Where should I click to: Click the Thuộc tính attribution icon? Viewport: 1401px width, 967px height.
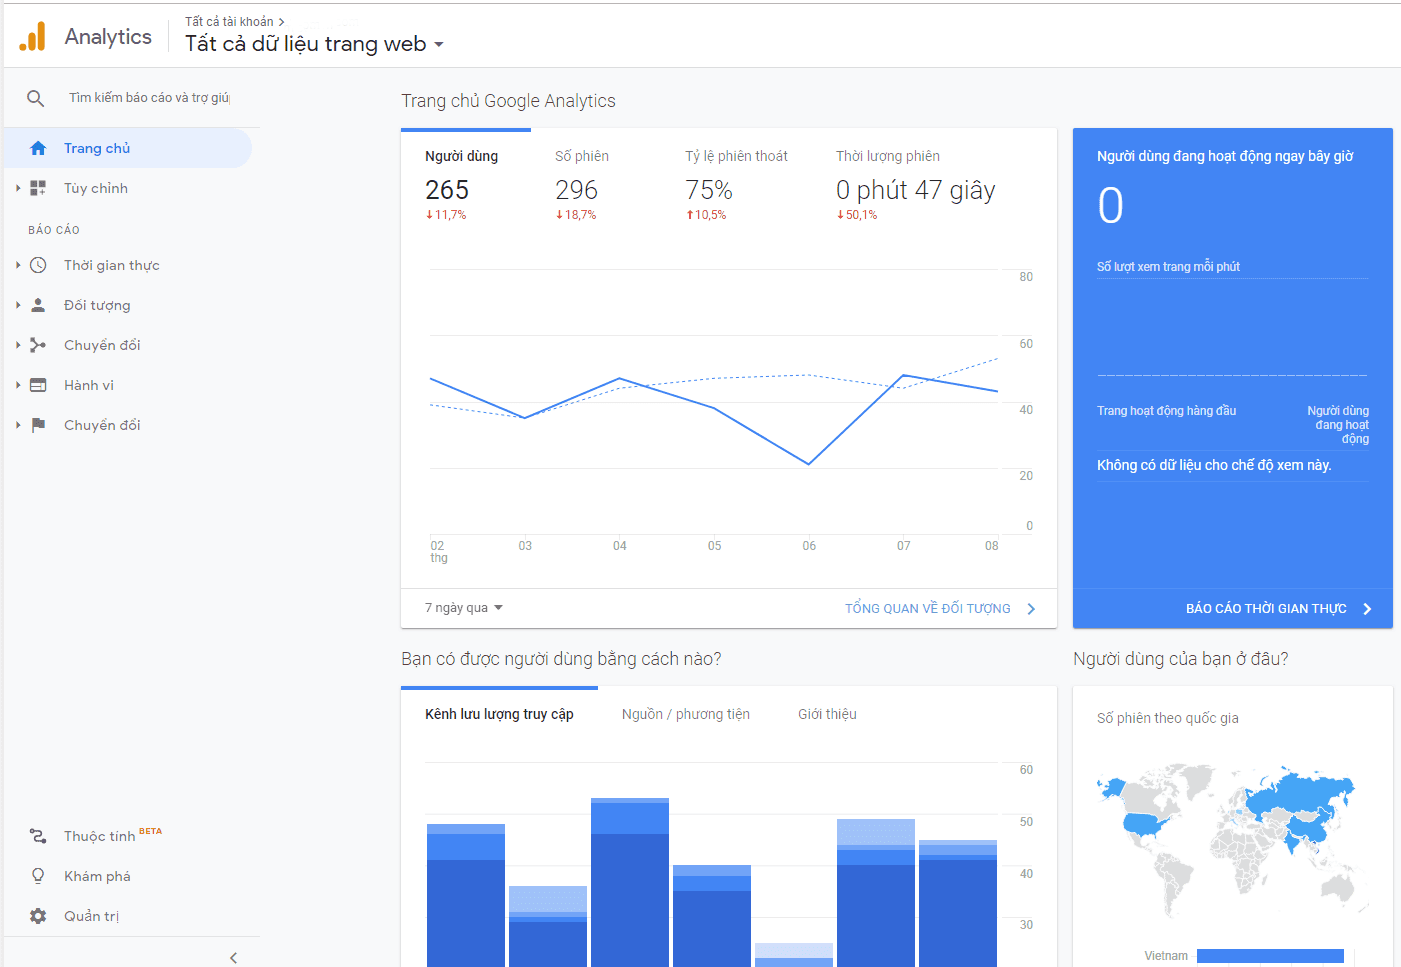click(38, 836)
